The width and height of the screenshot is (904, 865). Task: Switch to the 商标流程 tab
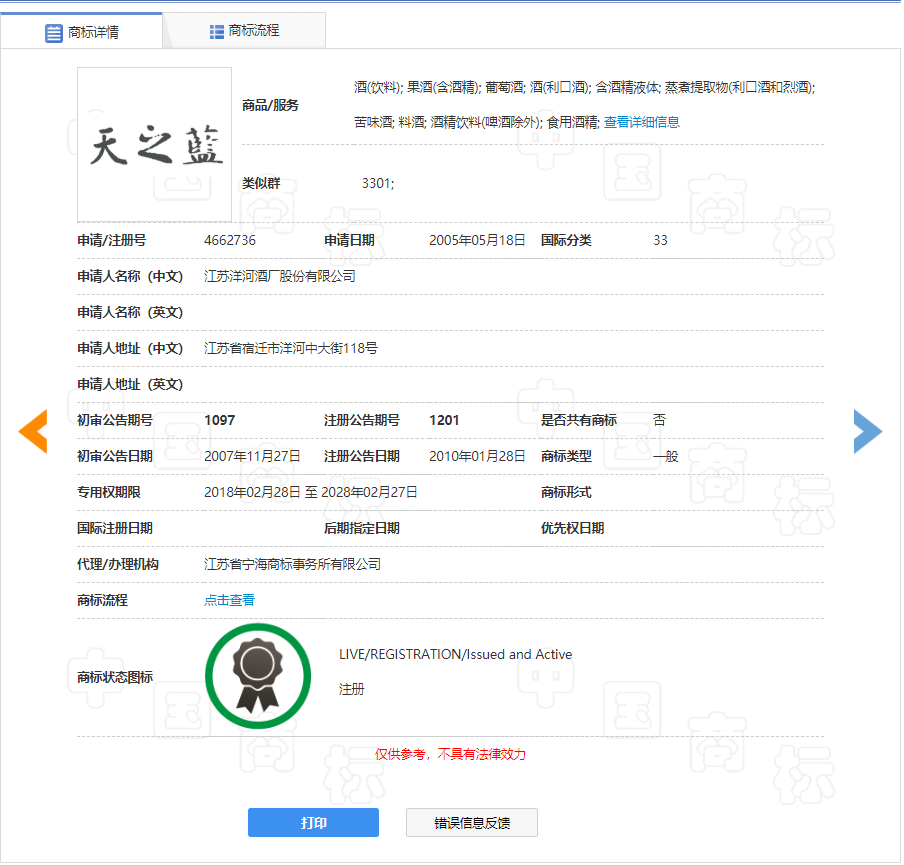pos(253,31)
